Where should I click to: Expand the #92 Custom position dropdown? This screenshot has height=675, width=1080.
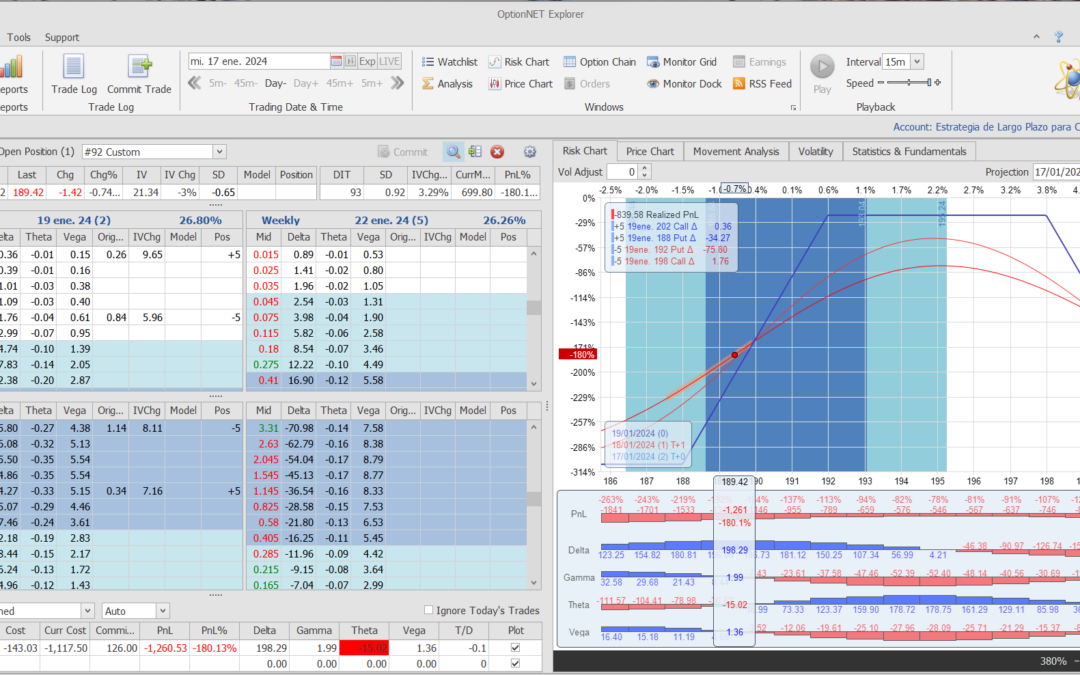[x=220, y=152]
